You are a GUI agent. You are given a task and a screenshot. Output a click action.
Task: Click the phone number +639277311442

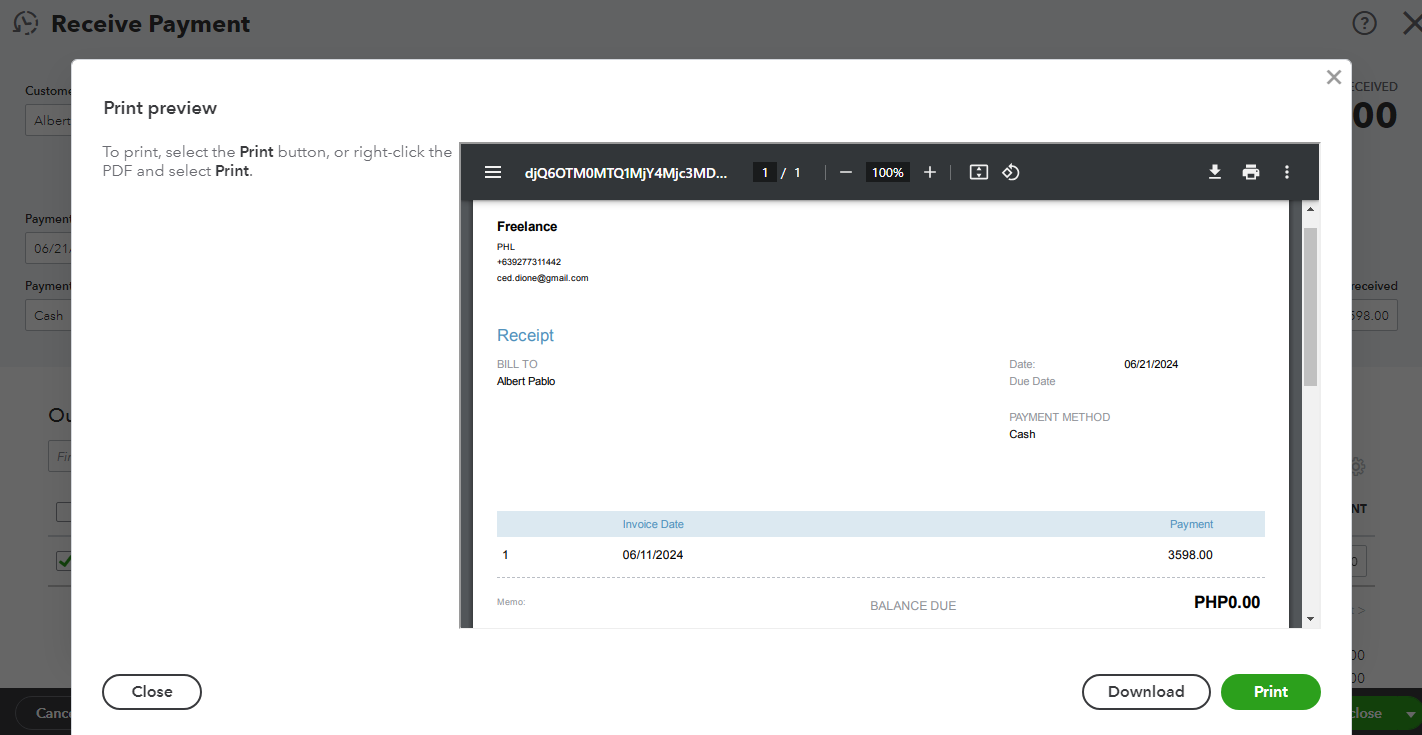tap(529, 262)
